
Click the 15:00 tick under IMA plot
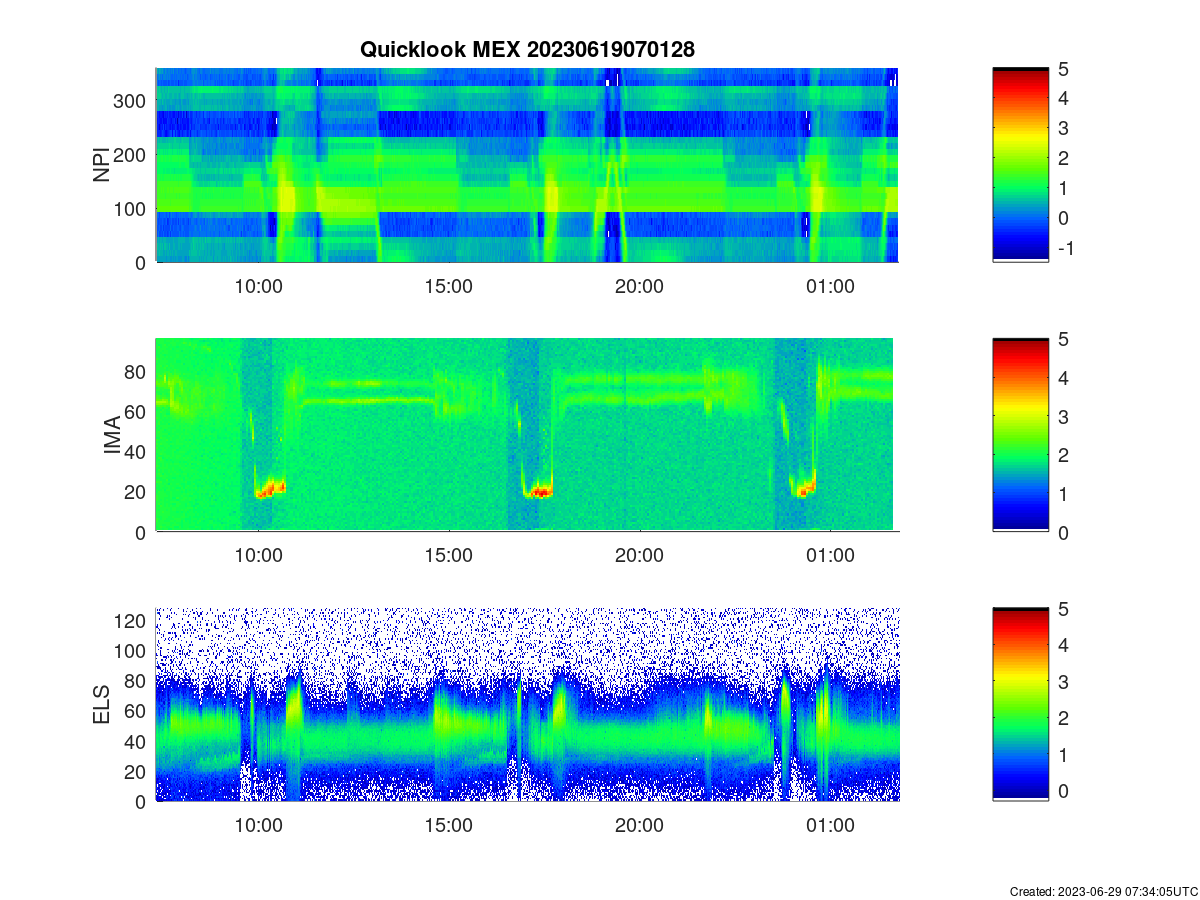coord(449,556)
